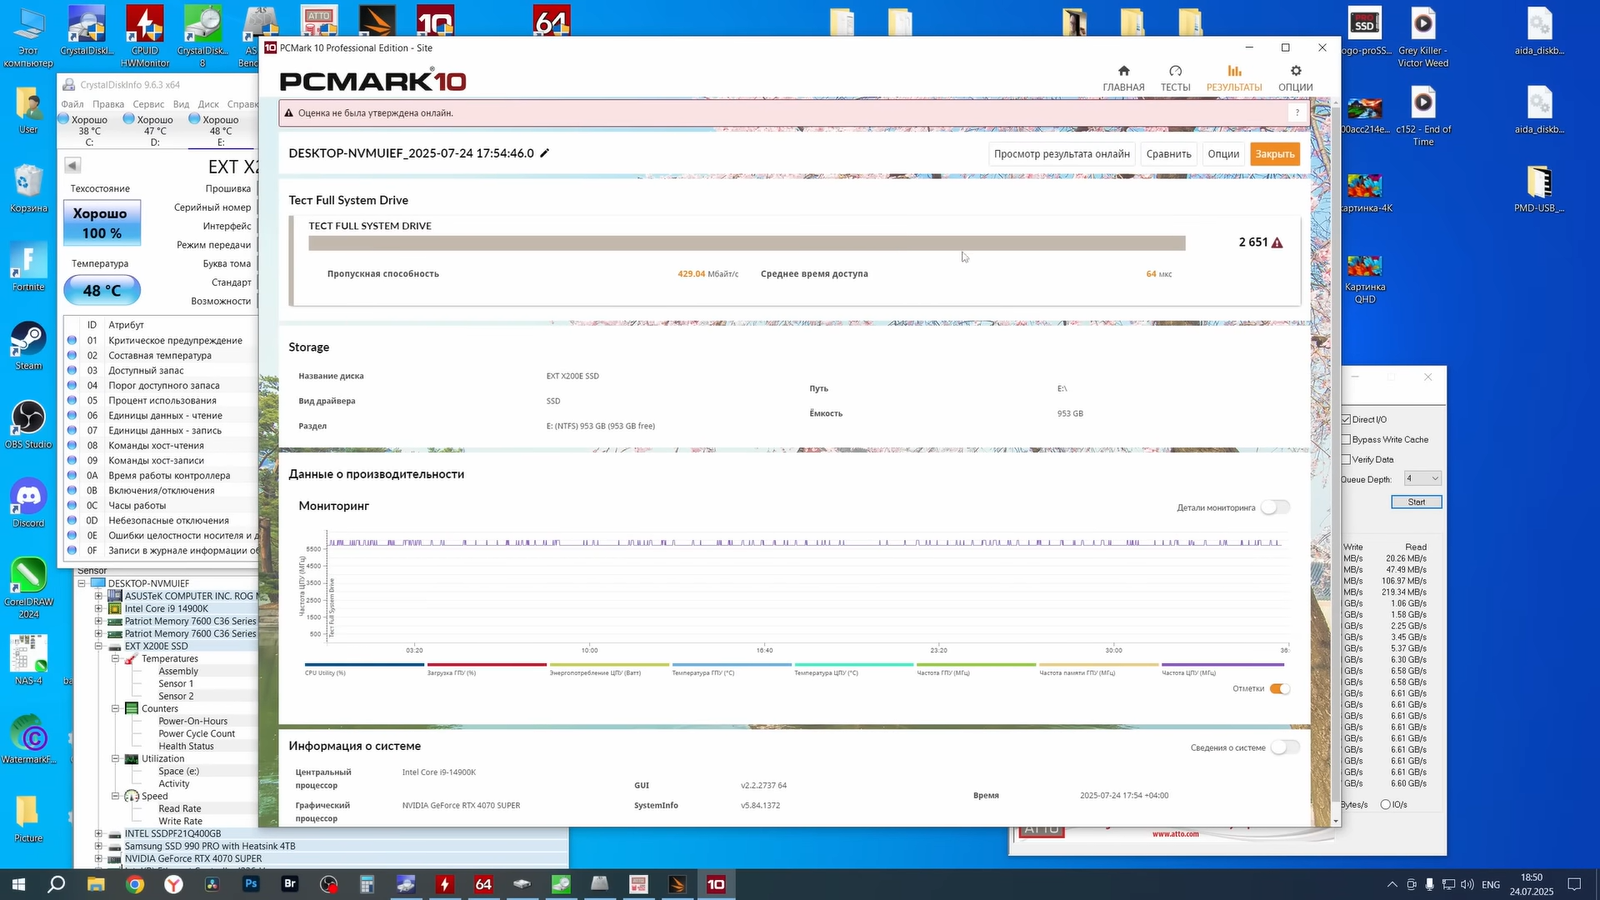Click the Google Chrome taskbar icon
Screen dimensions: 1600x900
point(135,884)
